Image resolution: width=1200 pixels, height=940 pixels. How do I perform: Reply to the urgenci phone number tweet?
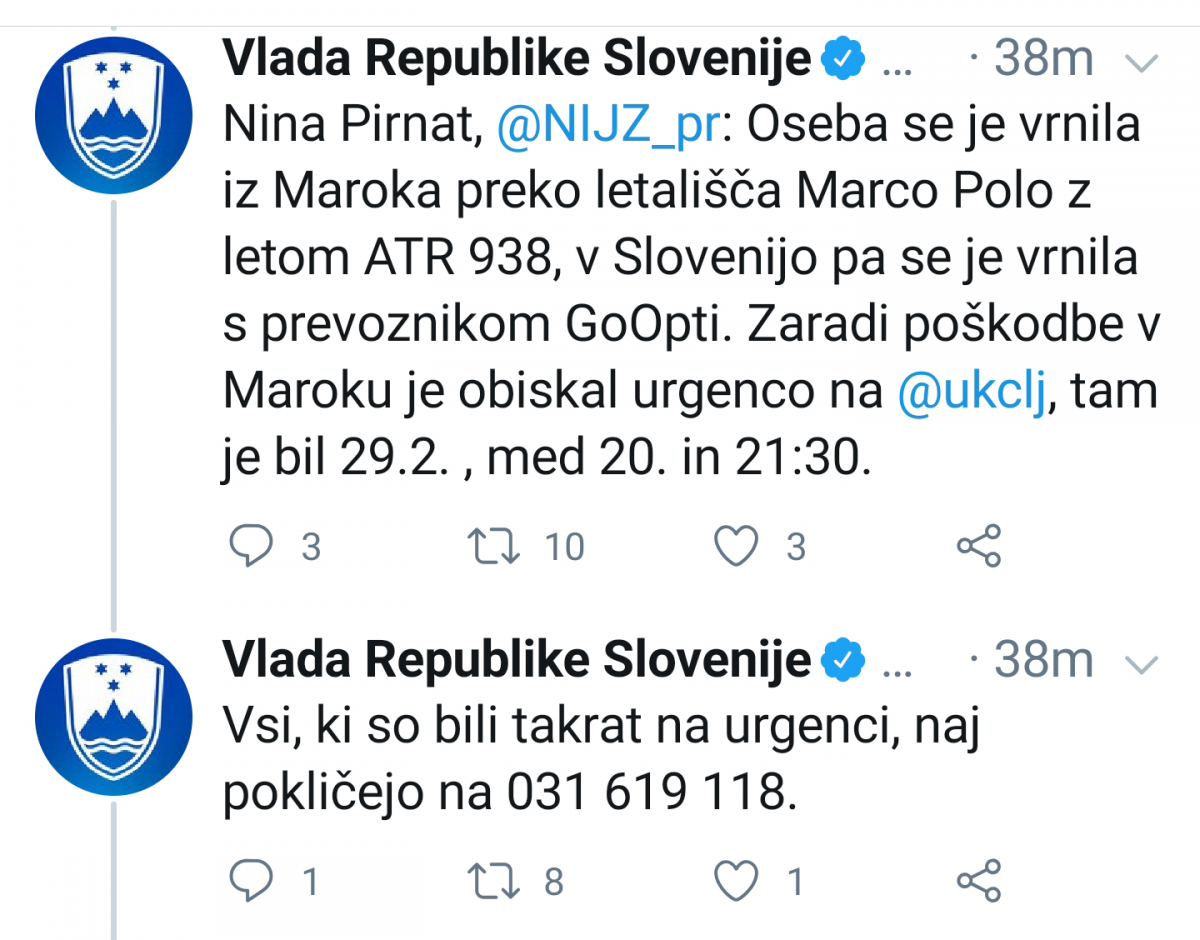[x=251, y=880]
